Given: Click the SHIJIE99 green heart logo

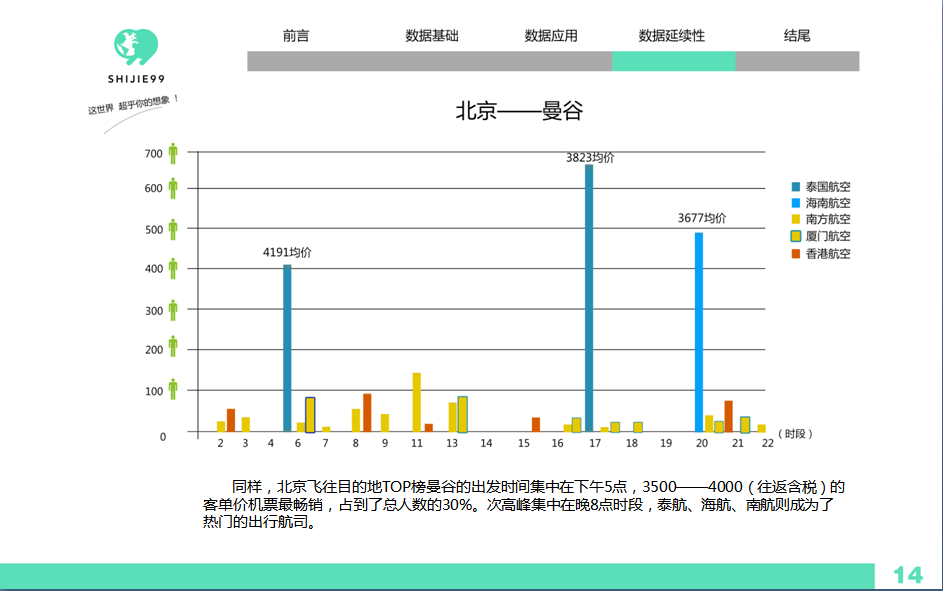Looking at the screenshot, I should (136, 47).
